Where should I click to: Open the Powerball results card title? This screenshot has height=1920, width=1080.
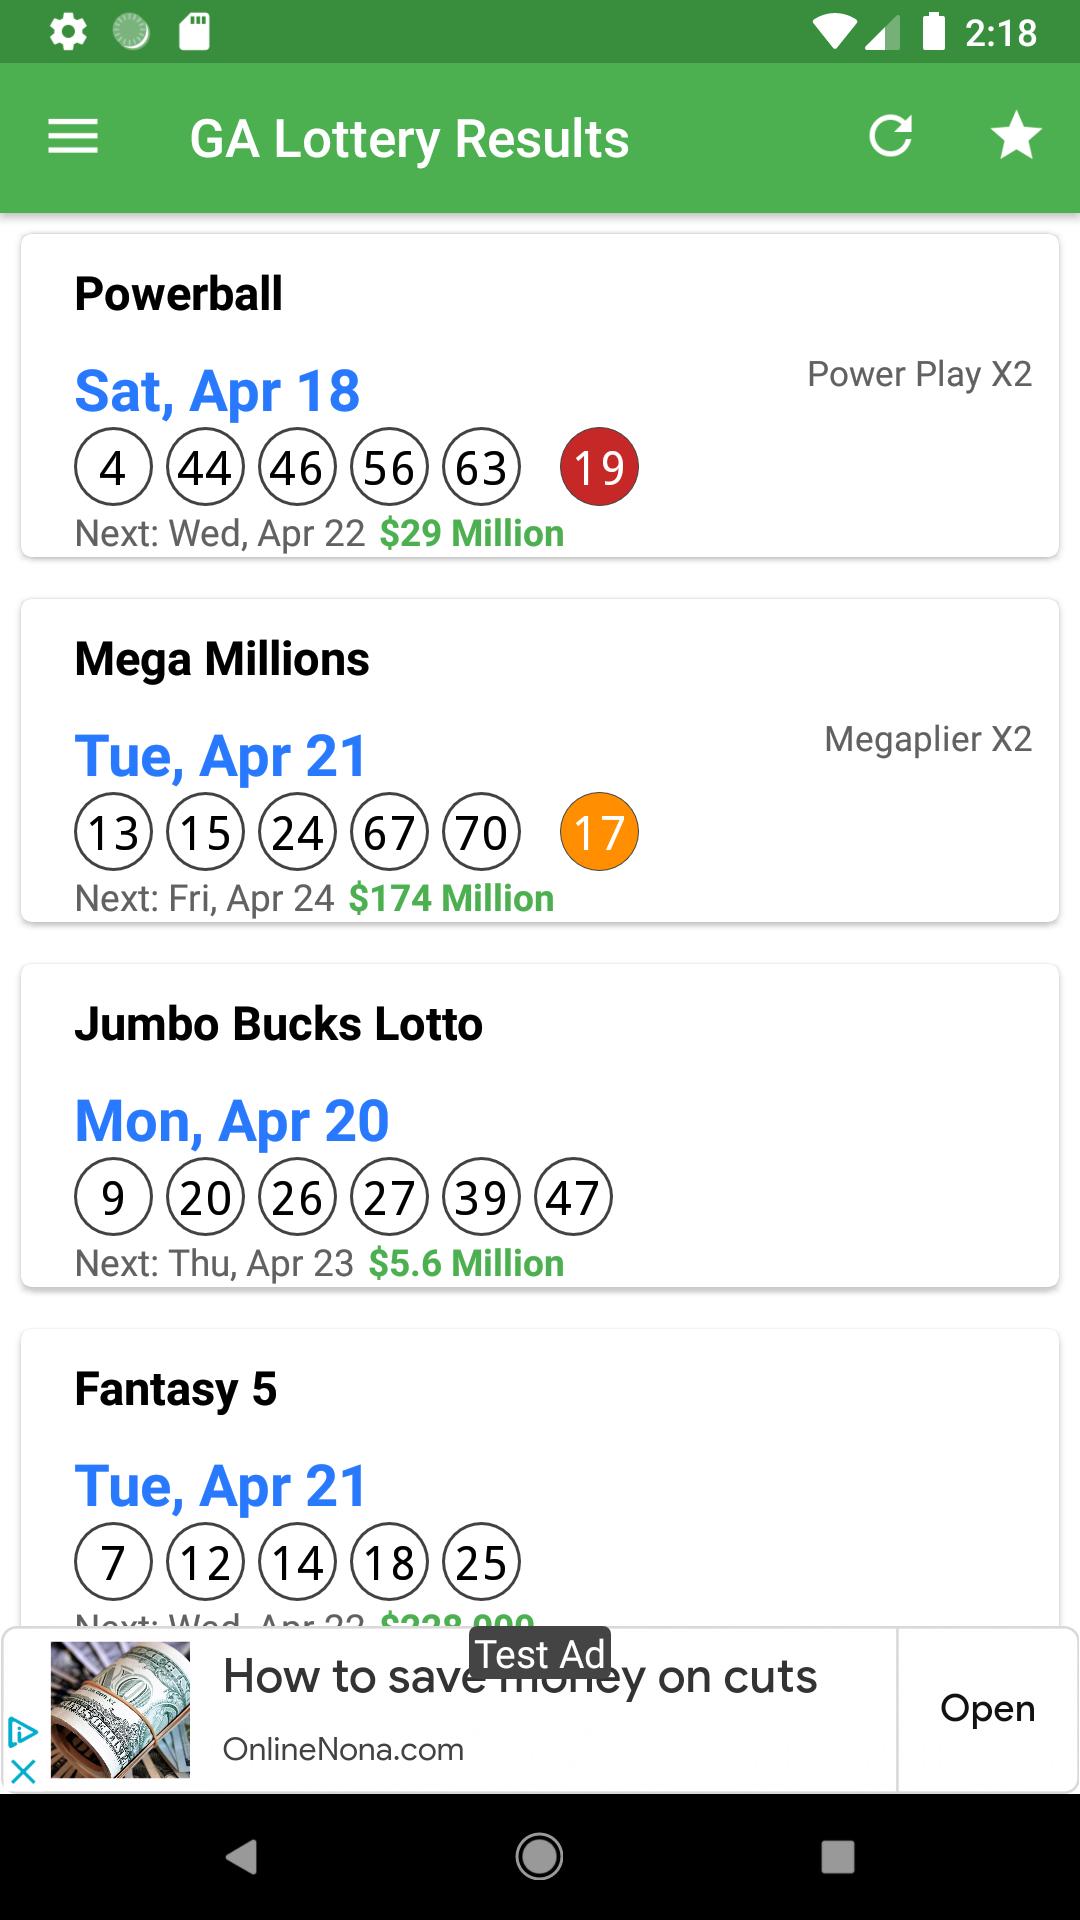179,294
